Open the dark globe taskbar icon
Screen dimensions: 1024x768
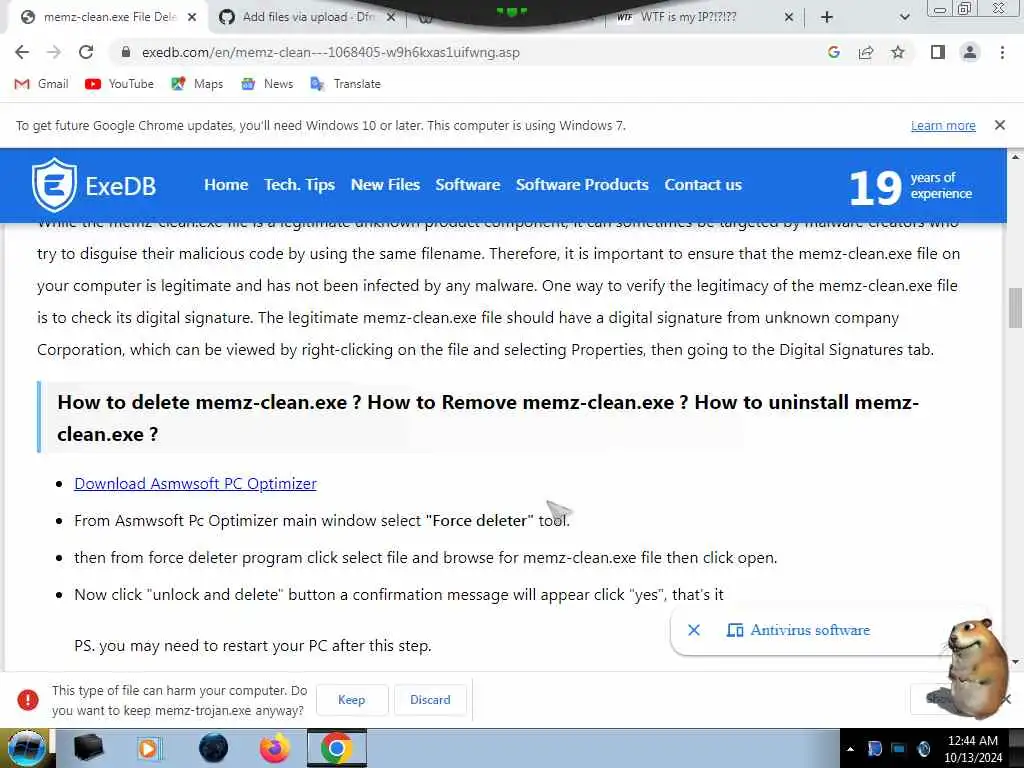(214, 748)
